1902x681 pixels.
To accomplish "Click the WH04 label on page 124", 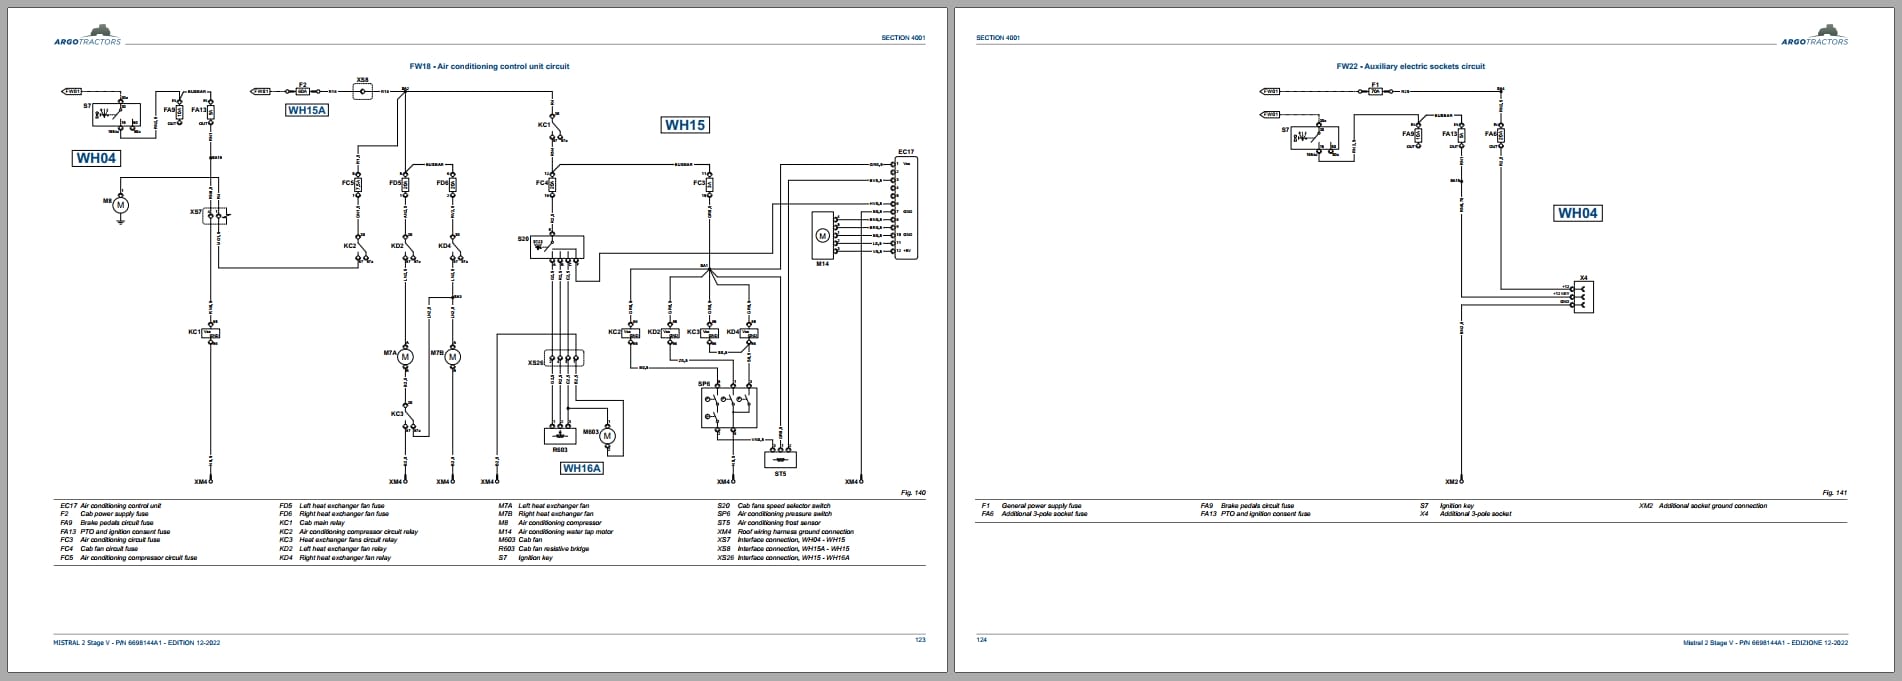I will [x=1577, y=213].
